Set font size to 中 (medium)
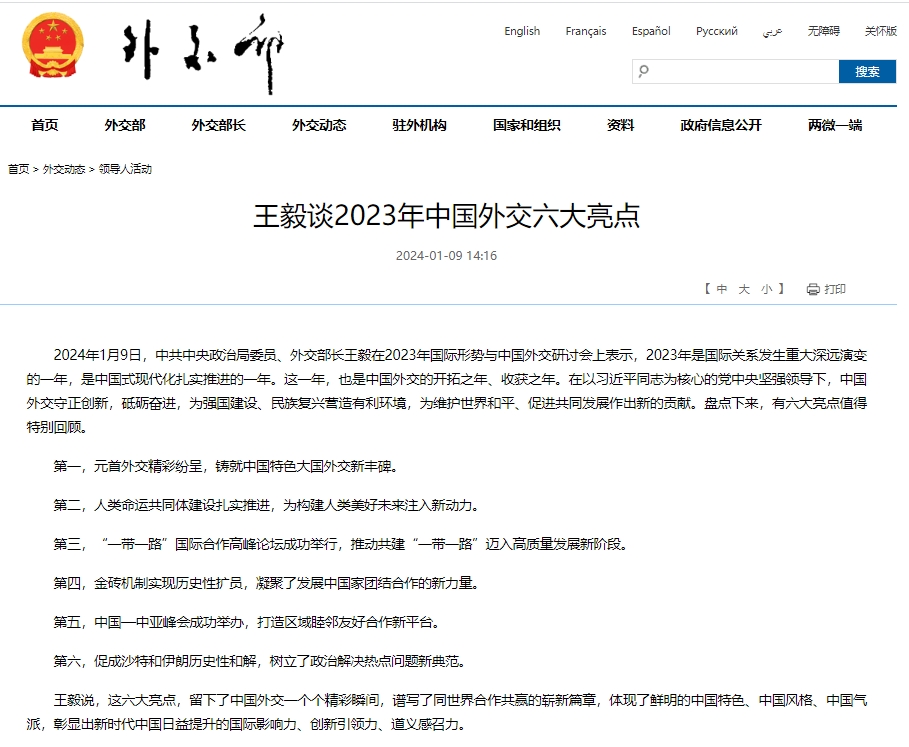 click(722, 289)
